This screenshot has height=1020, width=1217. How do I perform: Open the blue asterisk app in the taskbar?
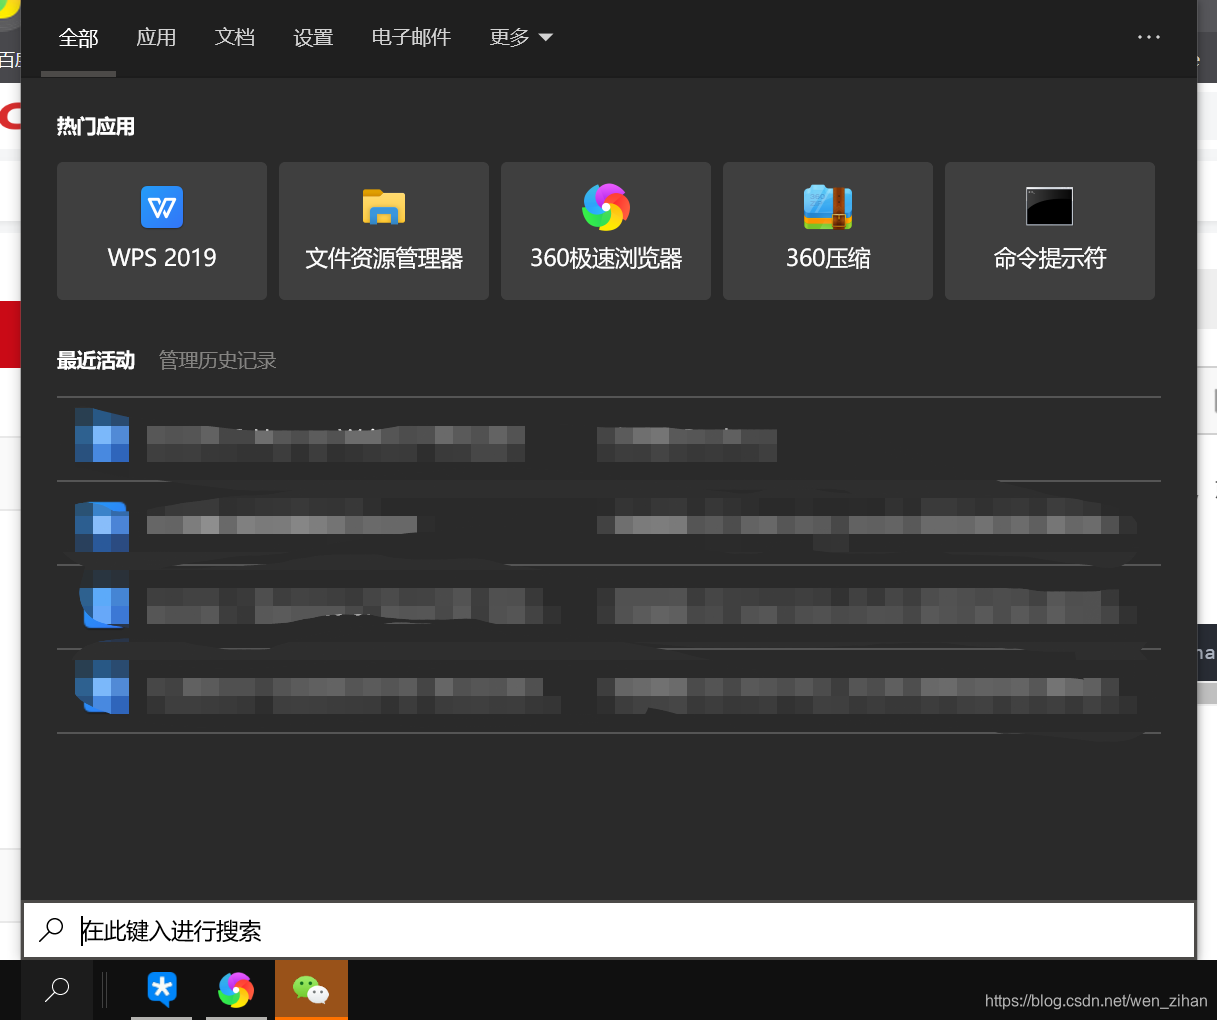tap(162, 990)
